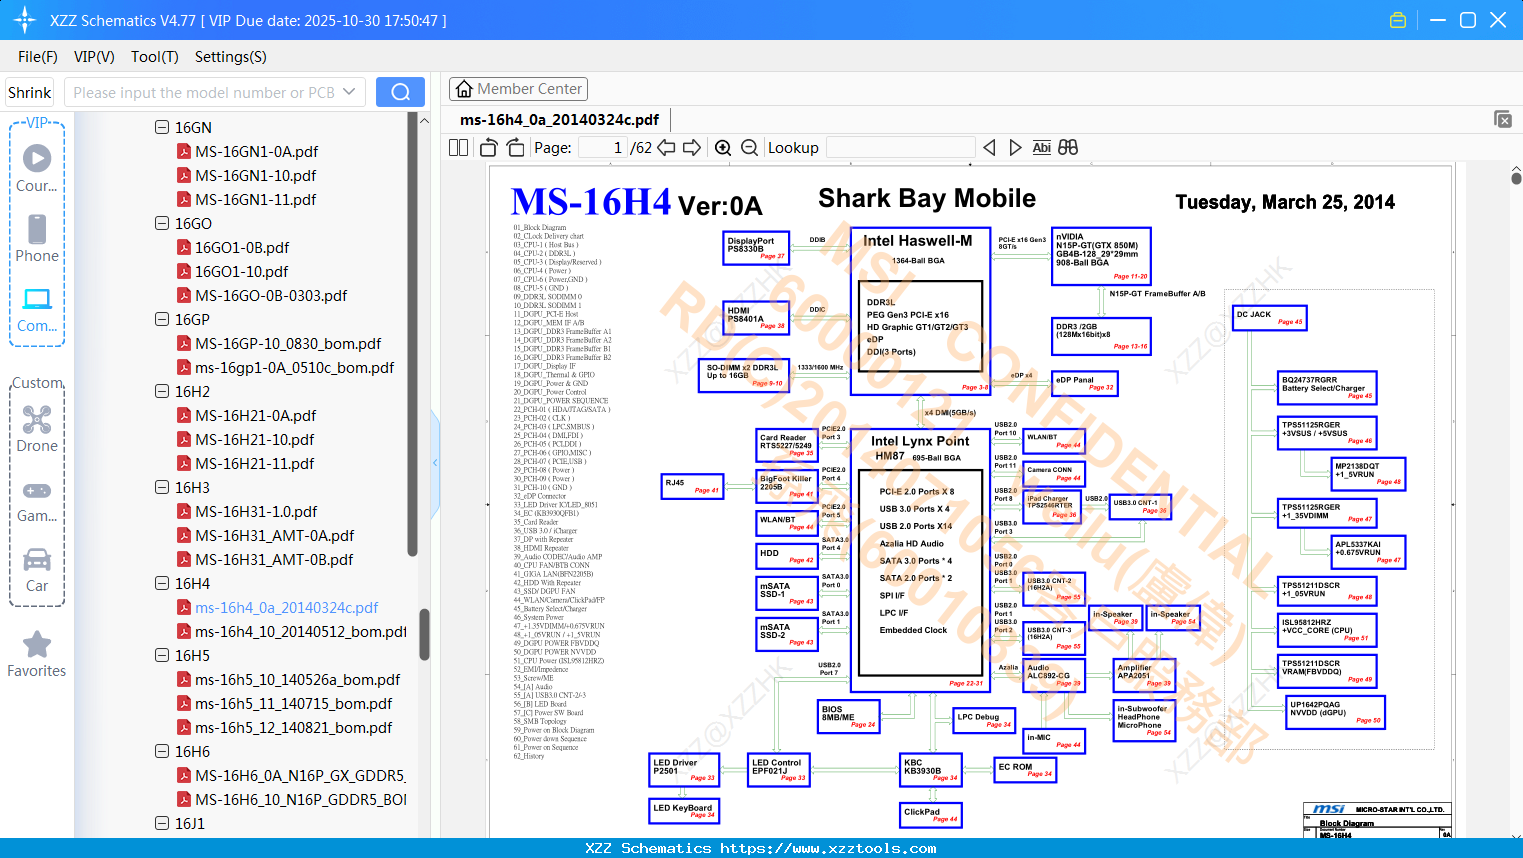This screenshot has width=1523, height=858.
Task: Open the Game console category
Action: pyautogui.click(x=37, y=500)
